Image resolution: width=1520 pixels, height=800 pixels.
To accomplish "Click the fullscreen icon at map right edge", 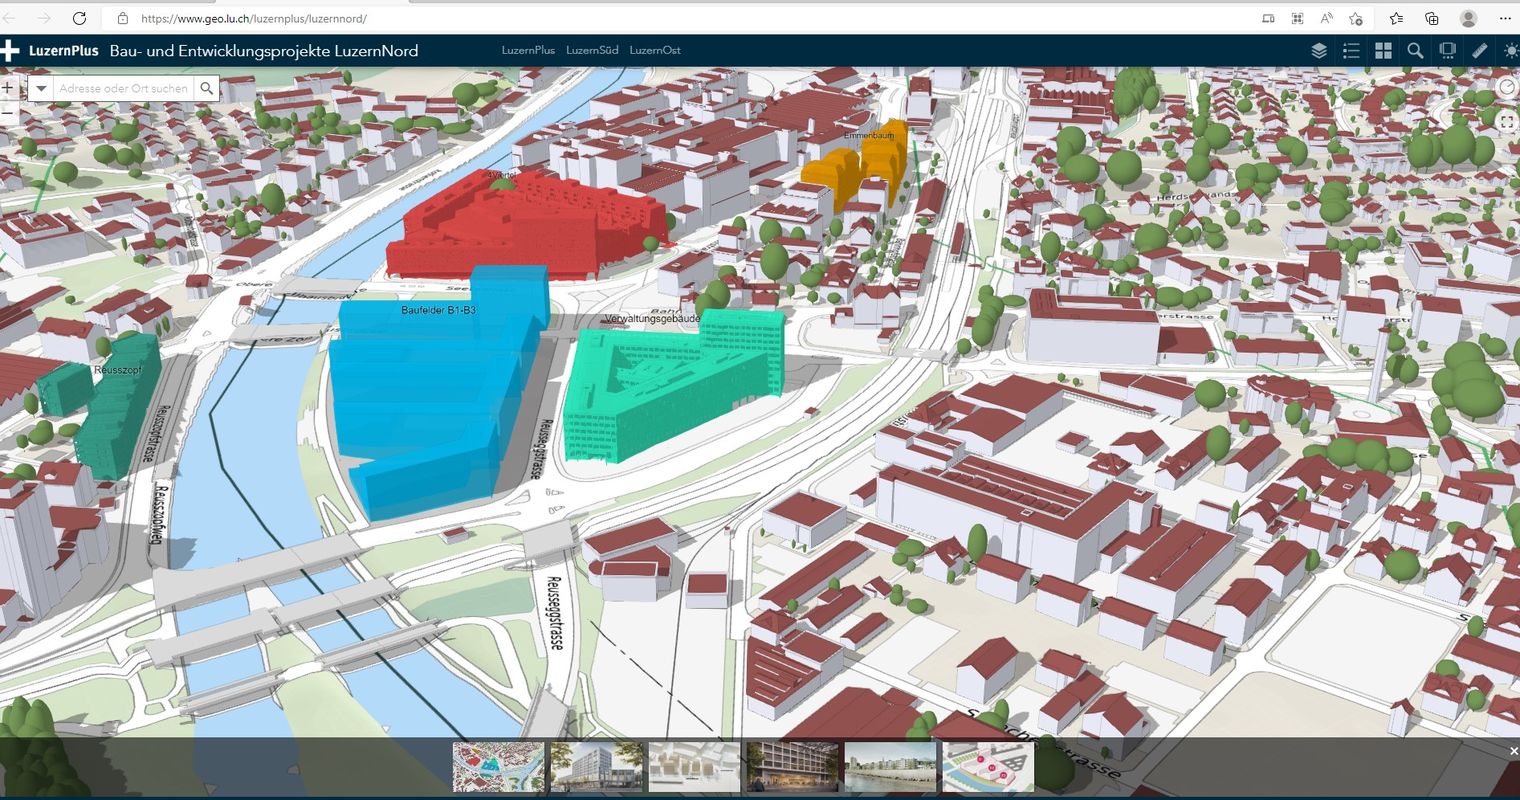I will [x=1508, y=121].
